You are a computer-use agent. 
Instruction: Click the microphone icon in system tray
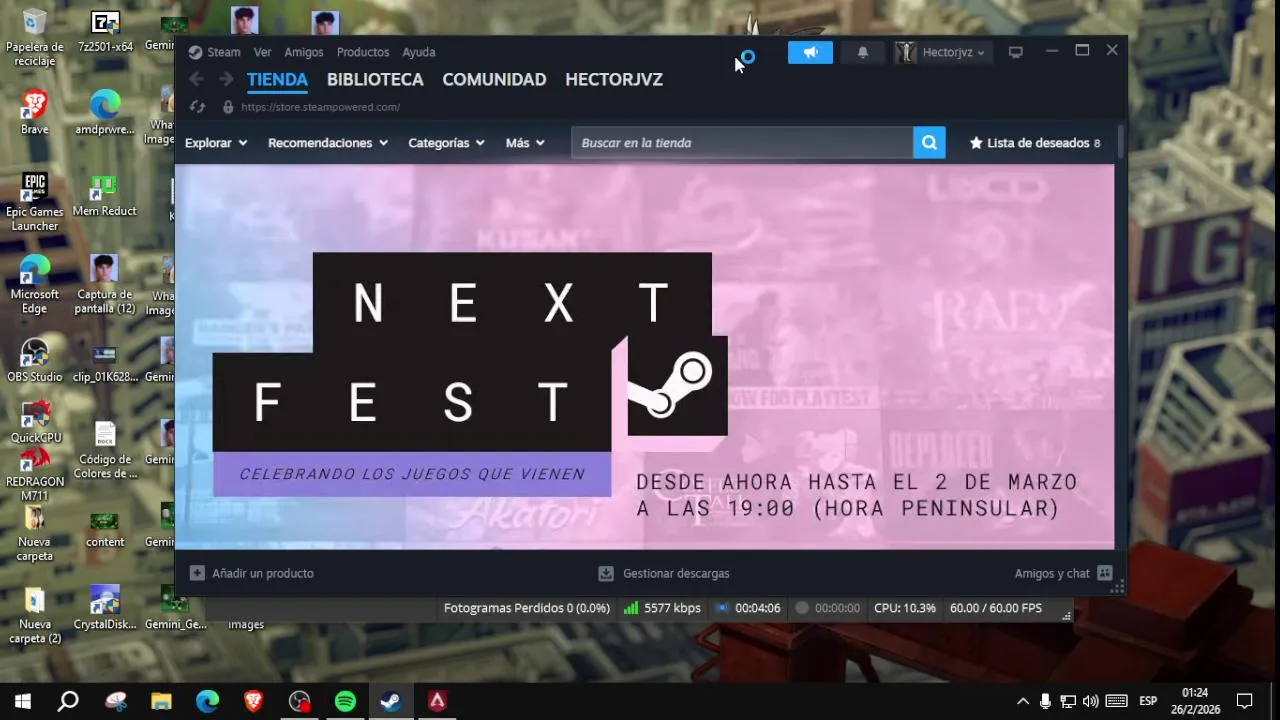coord(1045,701)
